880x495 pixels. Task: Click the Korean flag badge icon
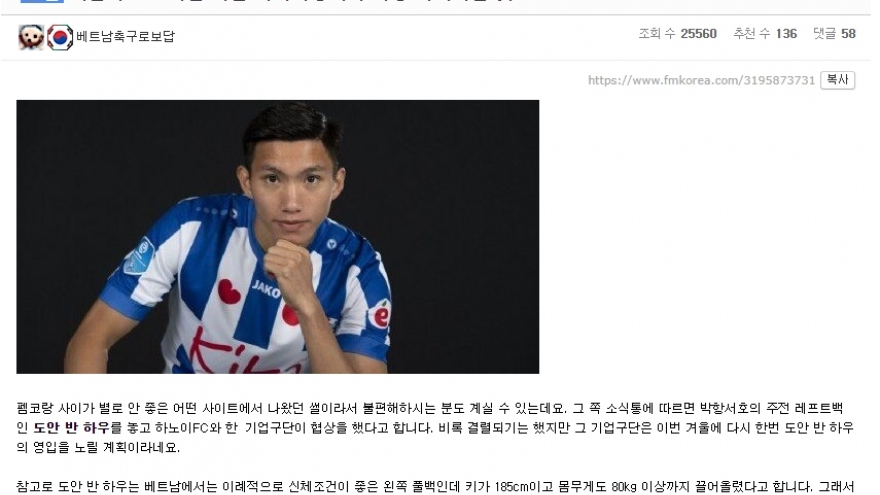(x=59, y=37)
